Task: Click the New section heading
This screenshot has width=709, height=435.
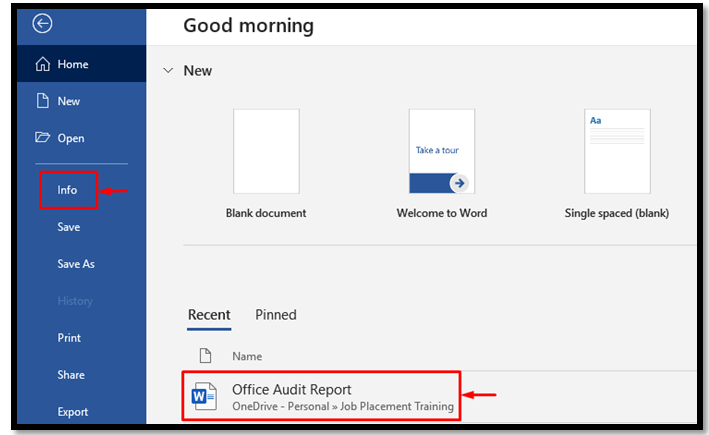Action: [198, 71]
